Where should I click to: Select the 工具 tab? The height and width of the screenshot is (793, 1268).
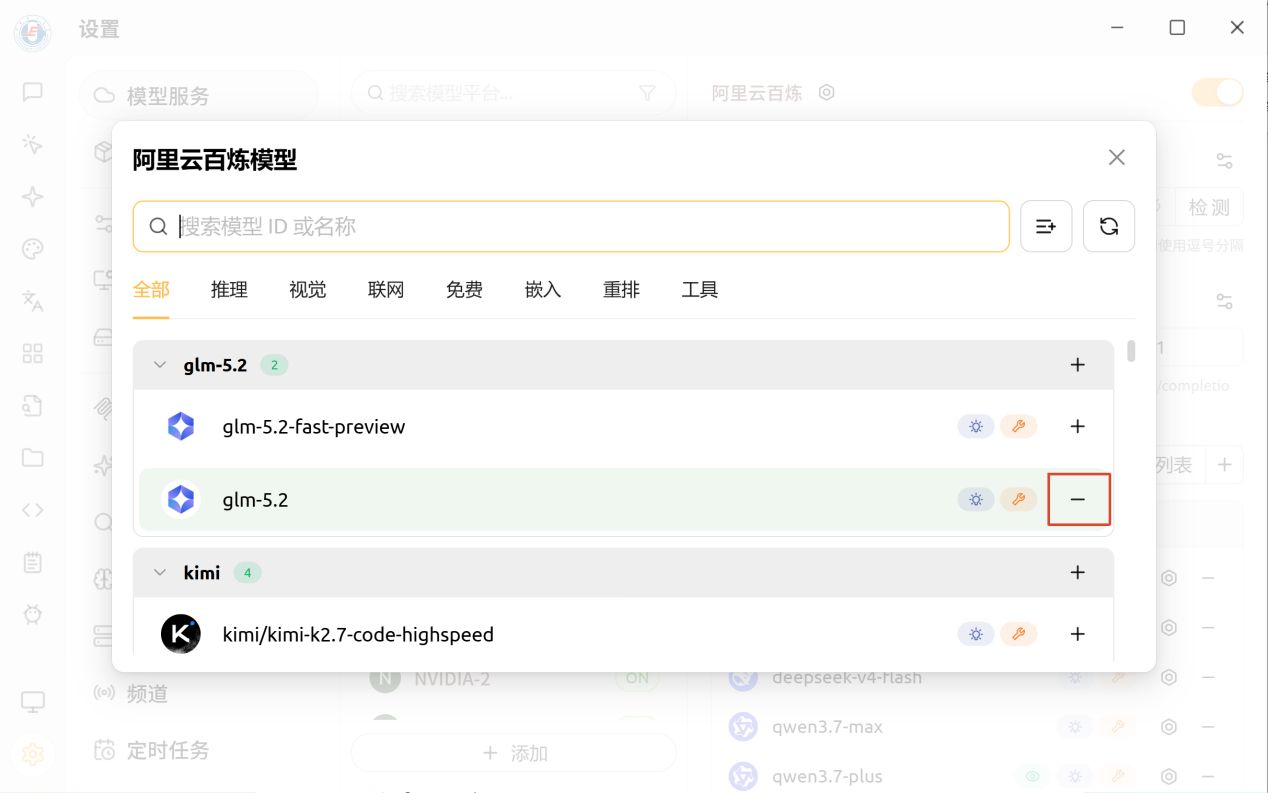tap(700, 290)
